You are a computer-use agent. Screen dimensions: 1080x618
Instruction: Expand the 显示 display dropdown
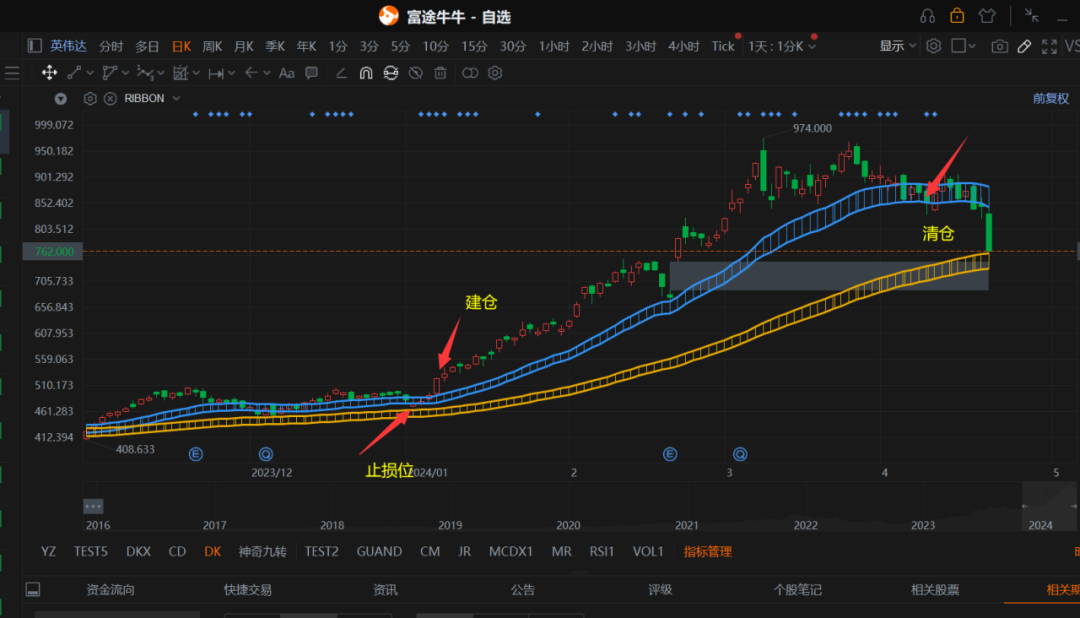[897, 46]
